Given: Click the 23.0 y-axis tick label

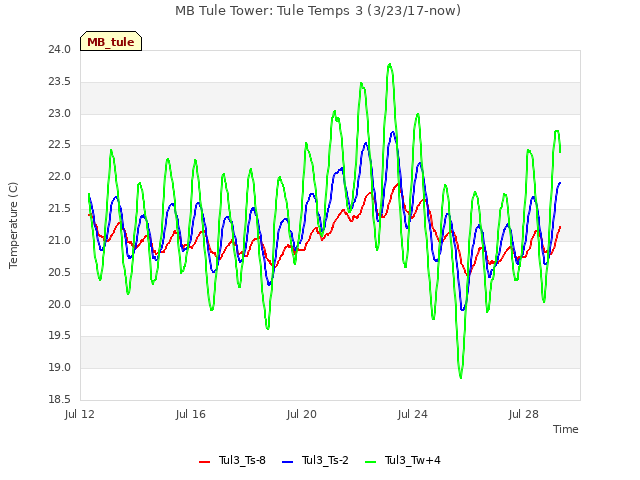Looking at the screenshot, I should 60,113.
